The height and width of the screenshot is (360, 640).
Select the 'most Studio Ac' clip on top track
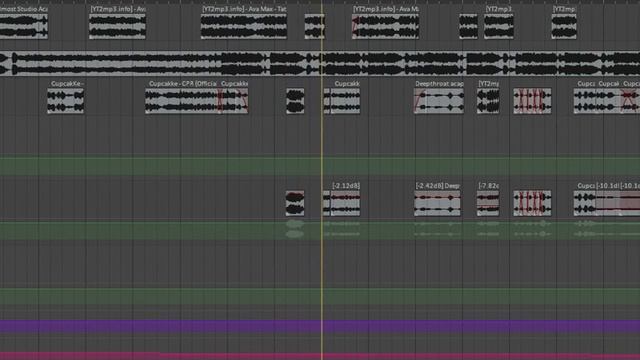(24, 27)
